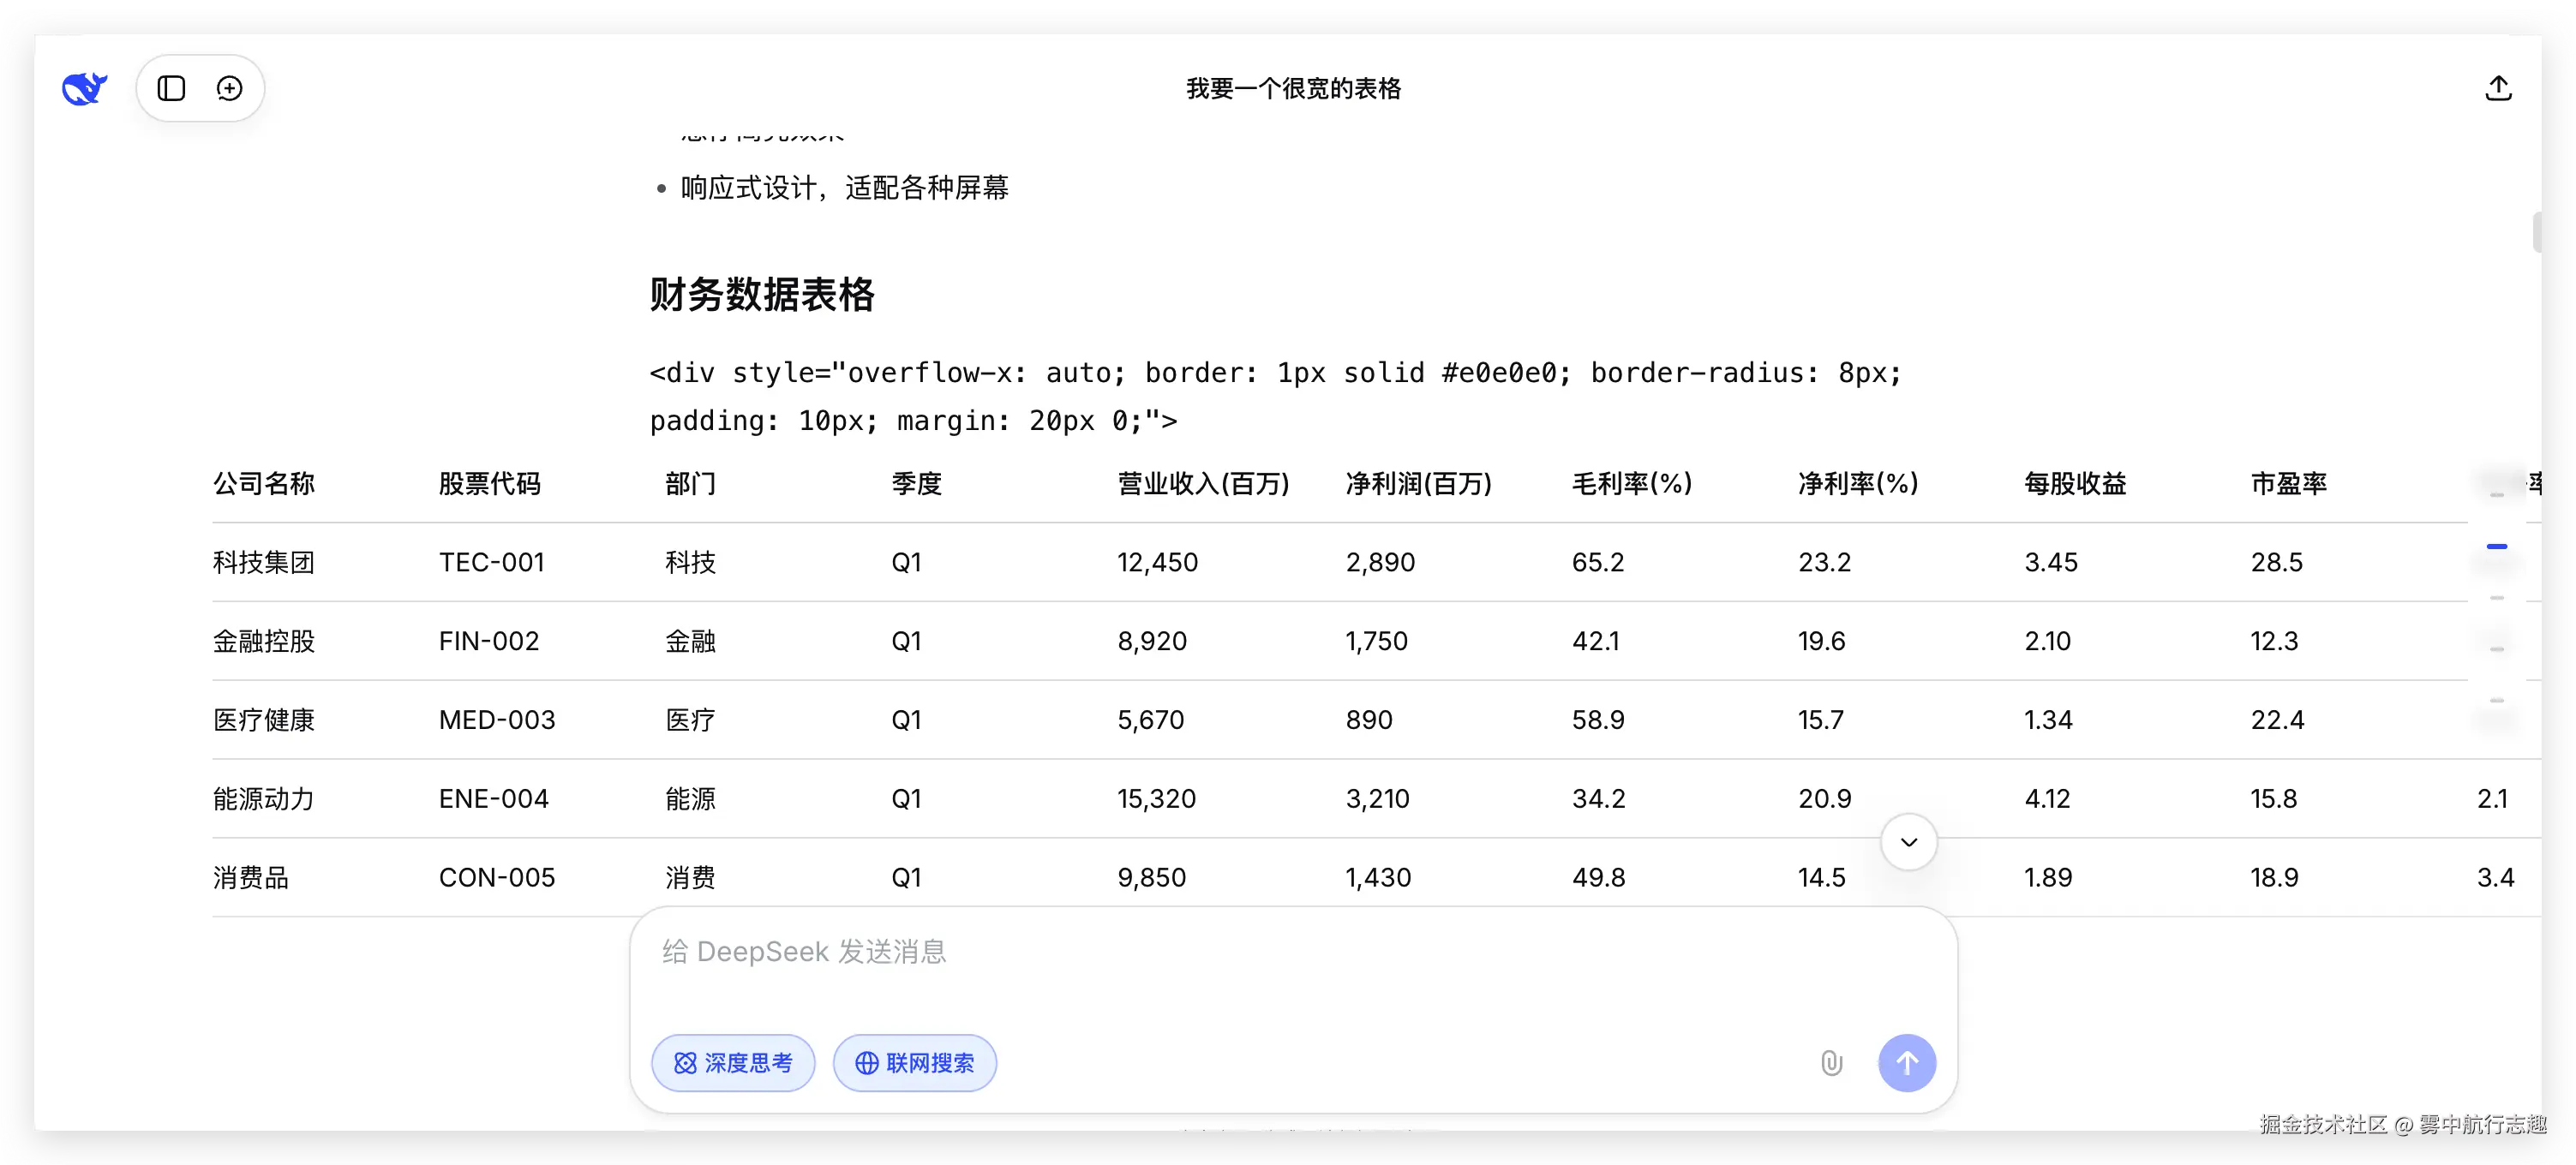Click the 营业收入(百万) column header

[1203, 484]
